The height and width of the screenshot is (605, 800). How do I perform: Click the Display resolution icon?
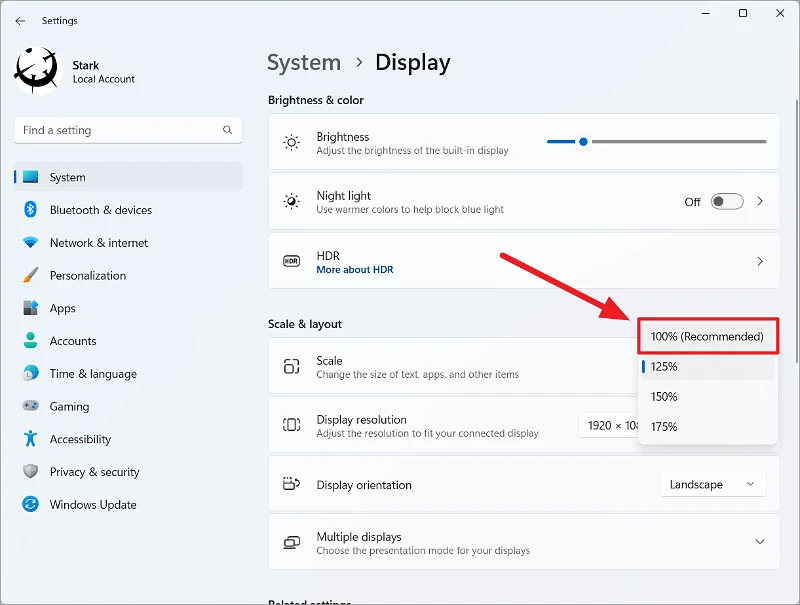pyautogui.click(x=291, y=425)
